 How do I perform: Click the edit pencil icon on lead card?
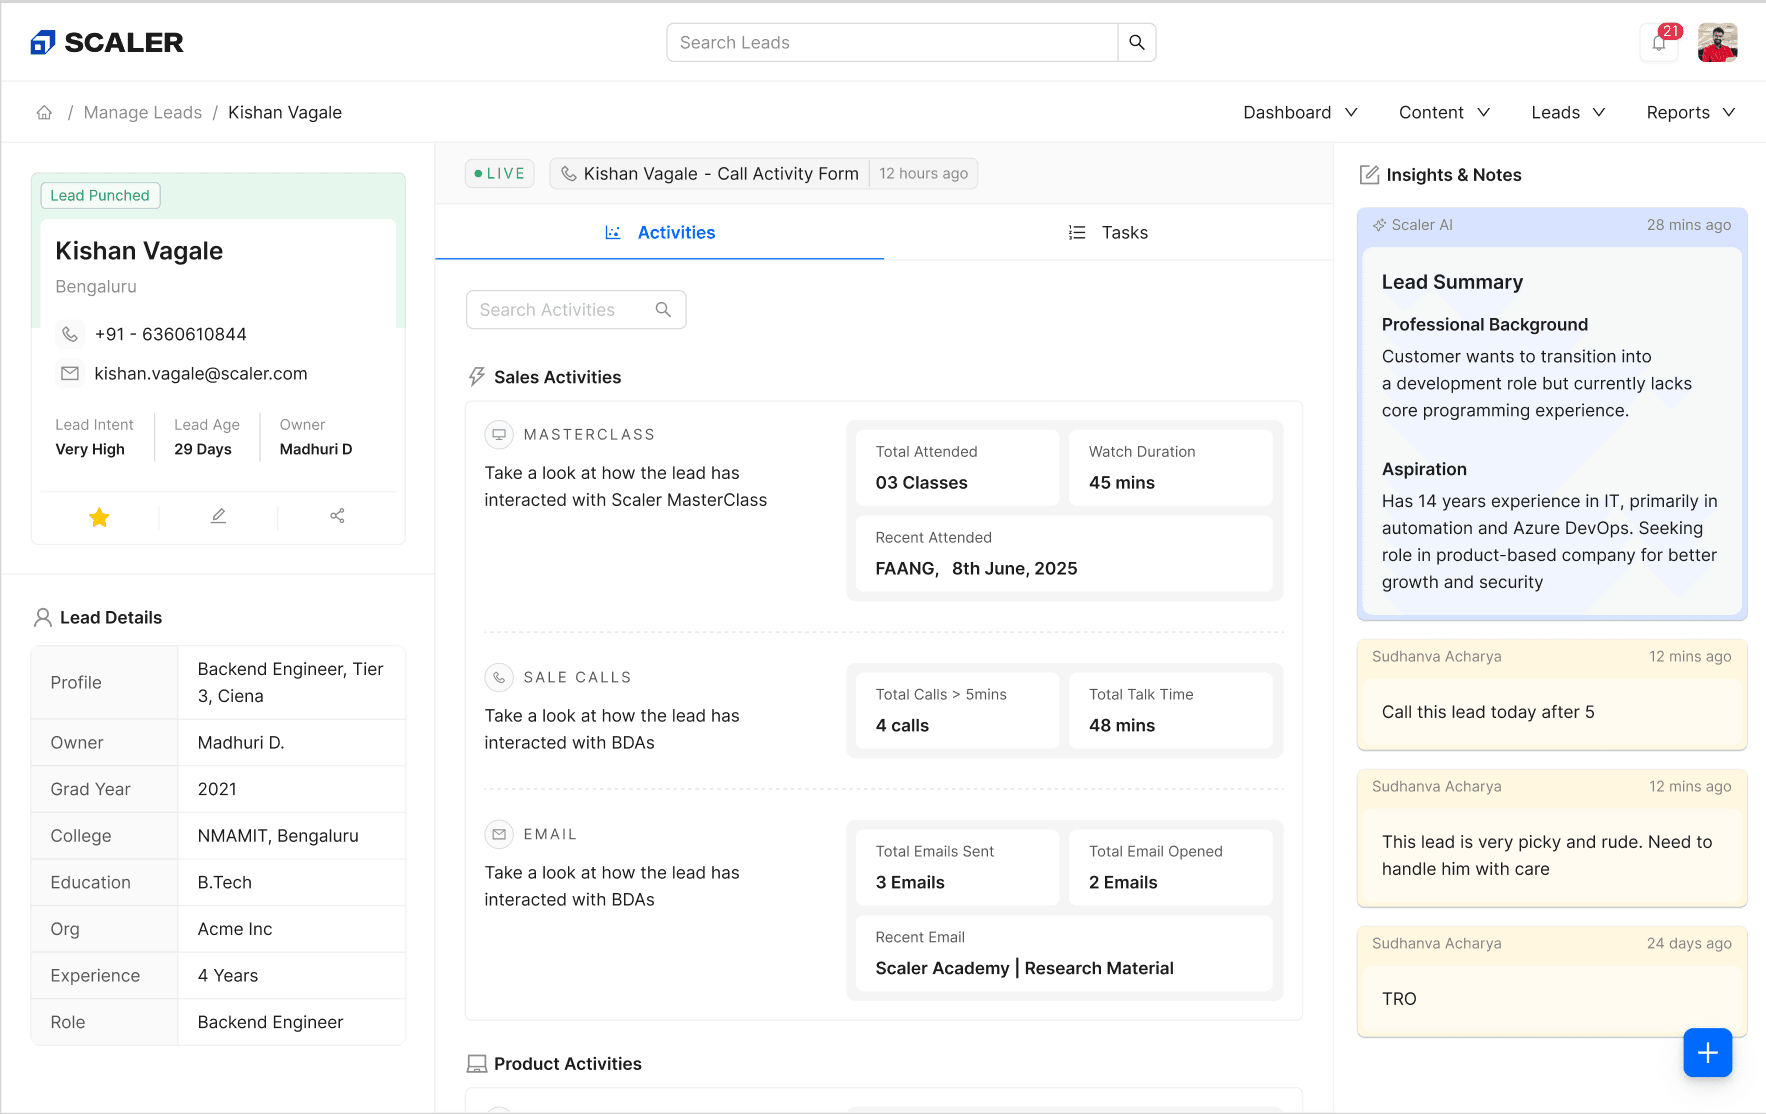(218, 516)
